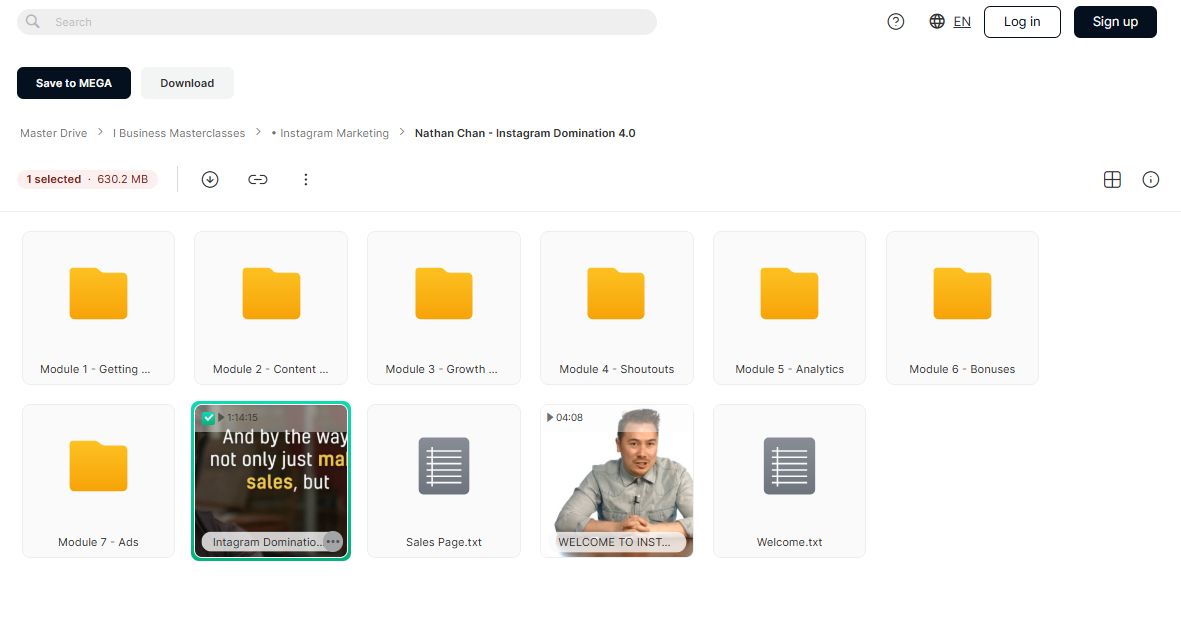Open Module 2 - Content folder
Image resolution: width=1181 pixels, height=636 pixels.
(271, 307)
